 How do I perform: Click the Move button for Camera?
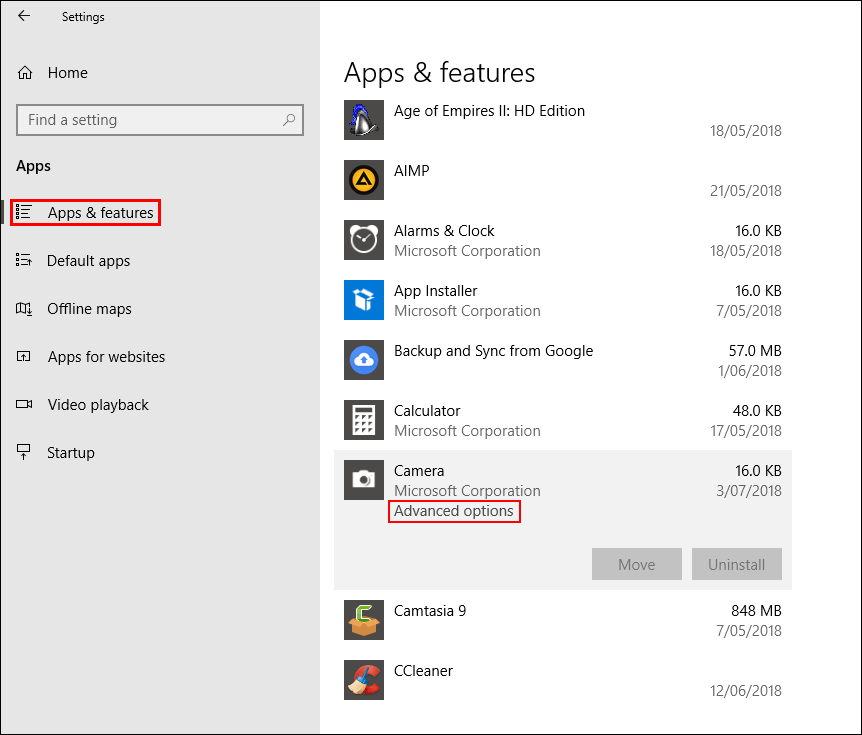(x=637, y=563)
